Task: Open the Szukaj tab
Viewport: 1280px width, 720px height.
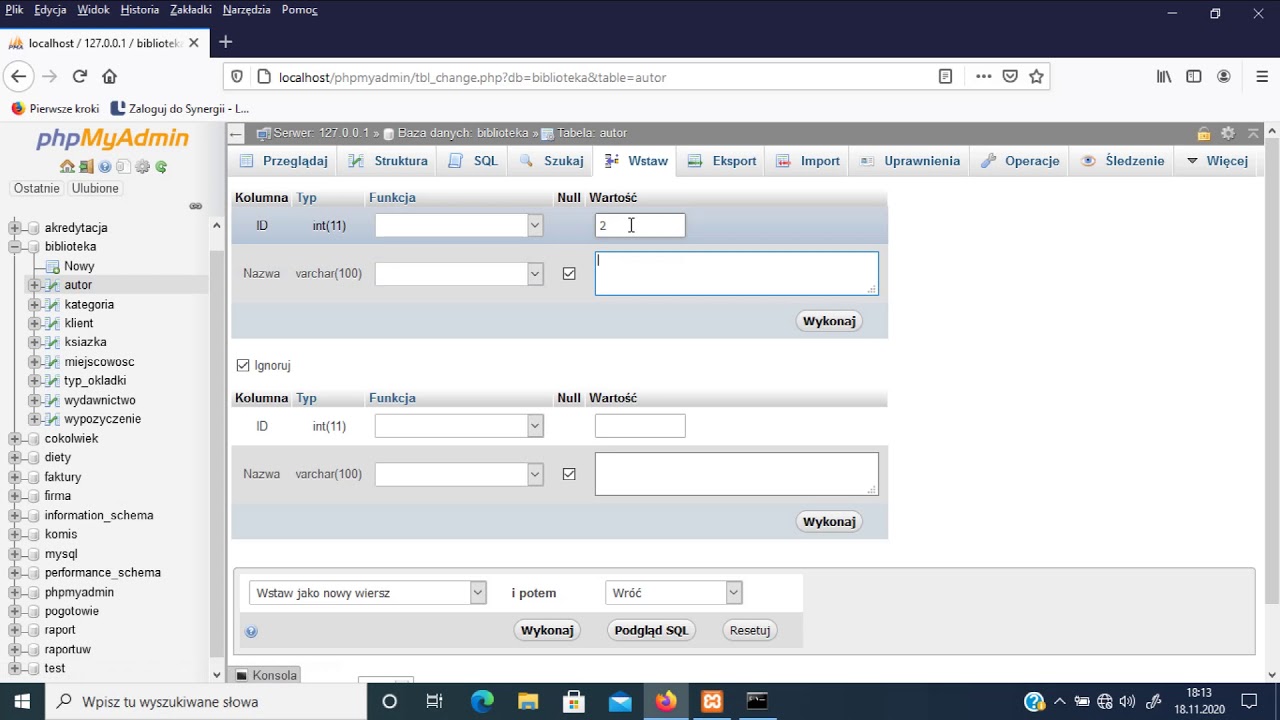Action: coord(551,160)
